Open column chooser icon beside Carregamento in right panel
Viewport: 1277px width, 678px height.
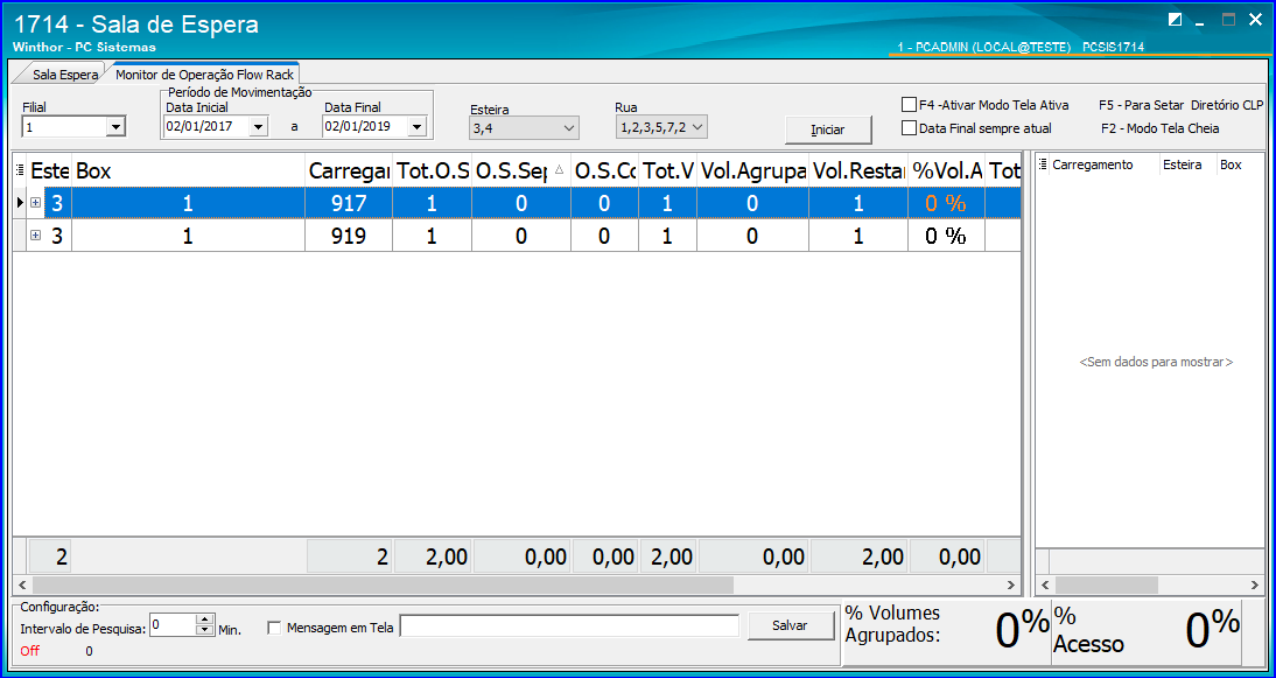(1043, 165)
